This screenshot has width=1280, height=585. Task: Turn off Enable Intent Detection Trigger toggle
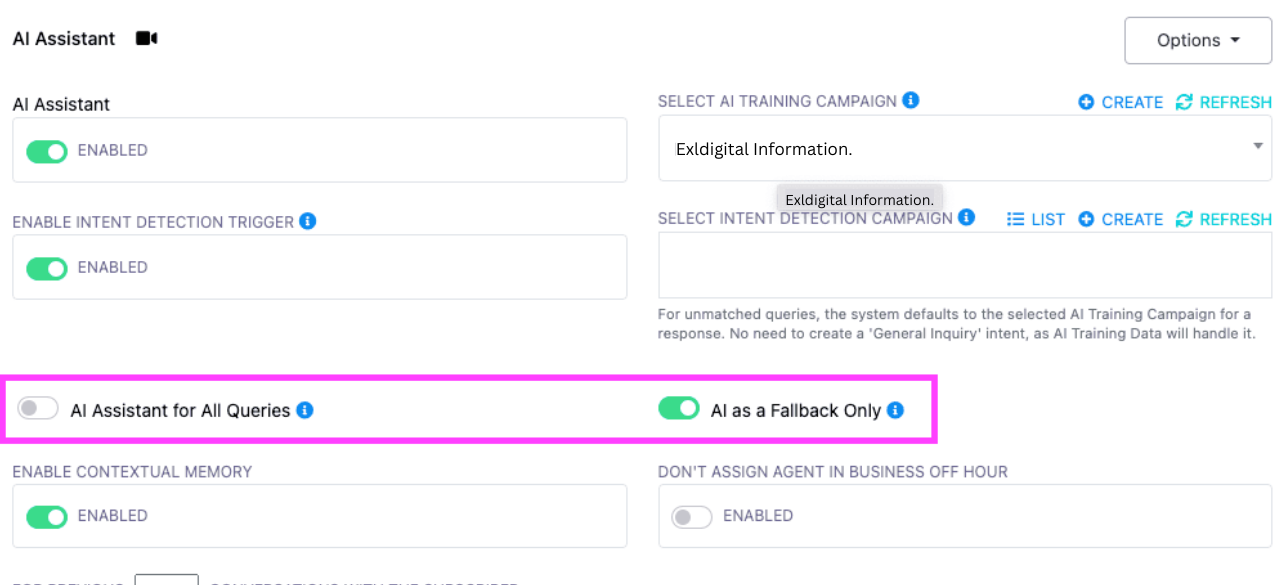coord(46,268)
